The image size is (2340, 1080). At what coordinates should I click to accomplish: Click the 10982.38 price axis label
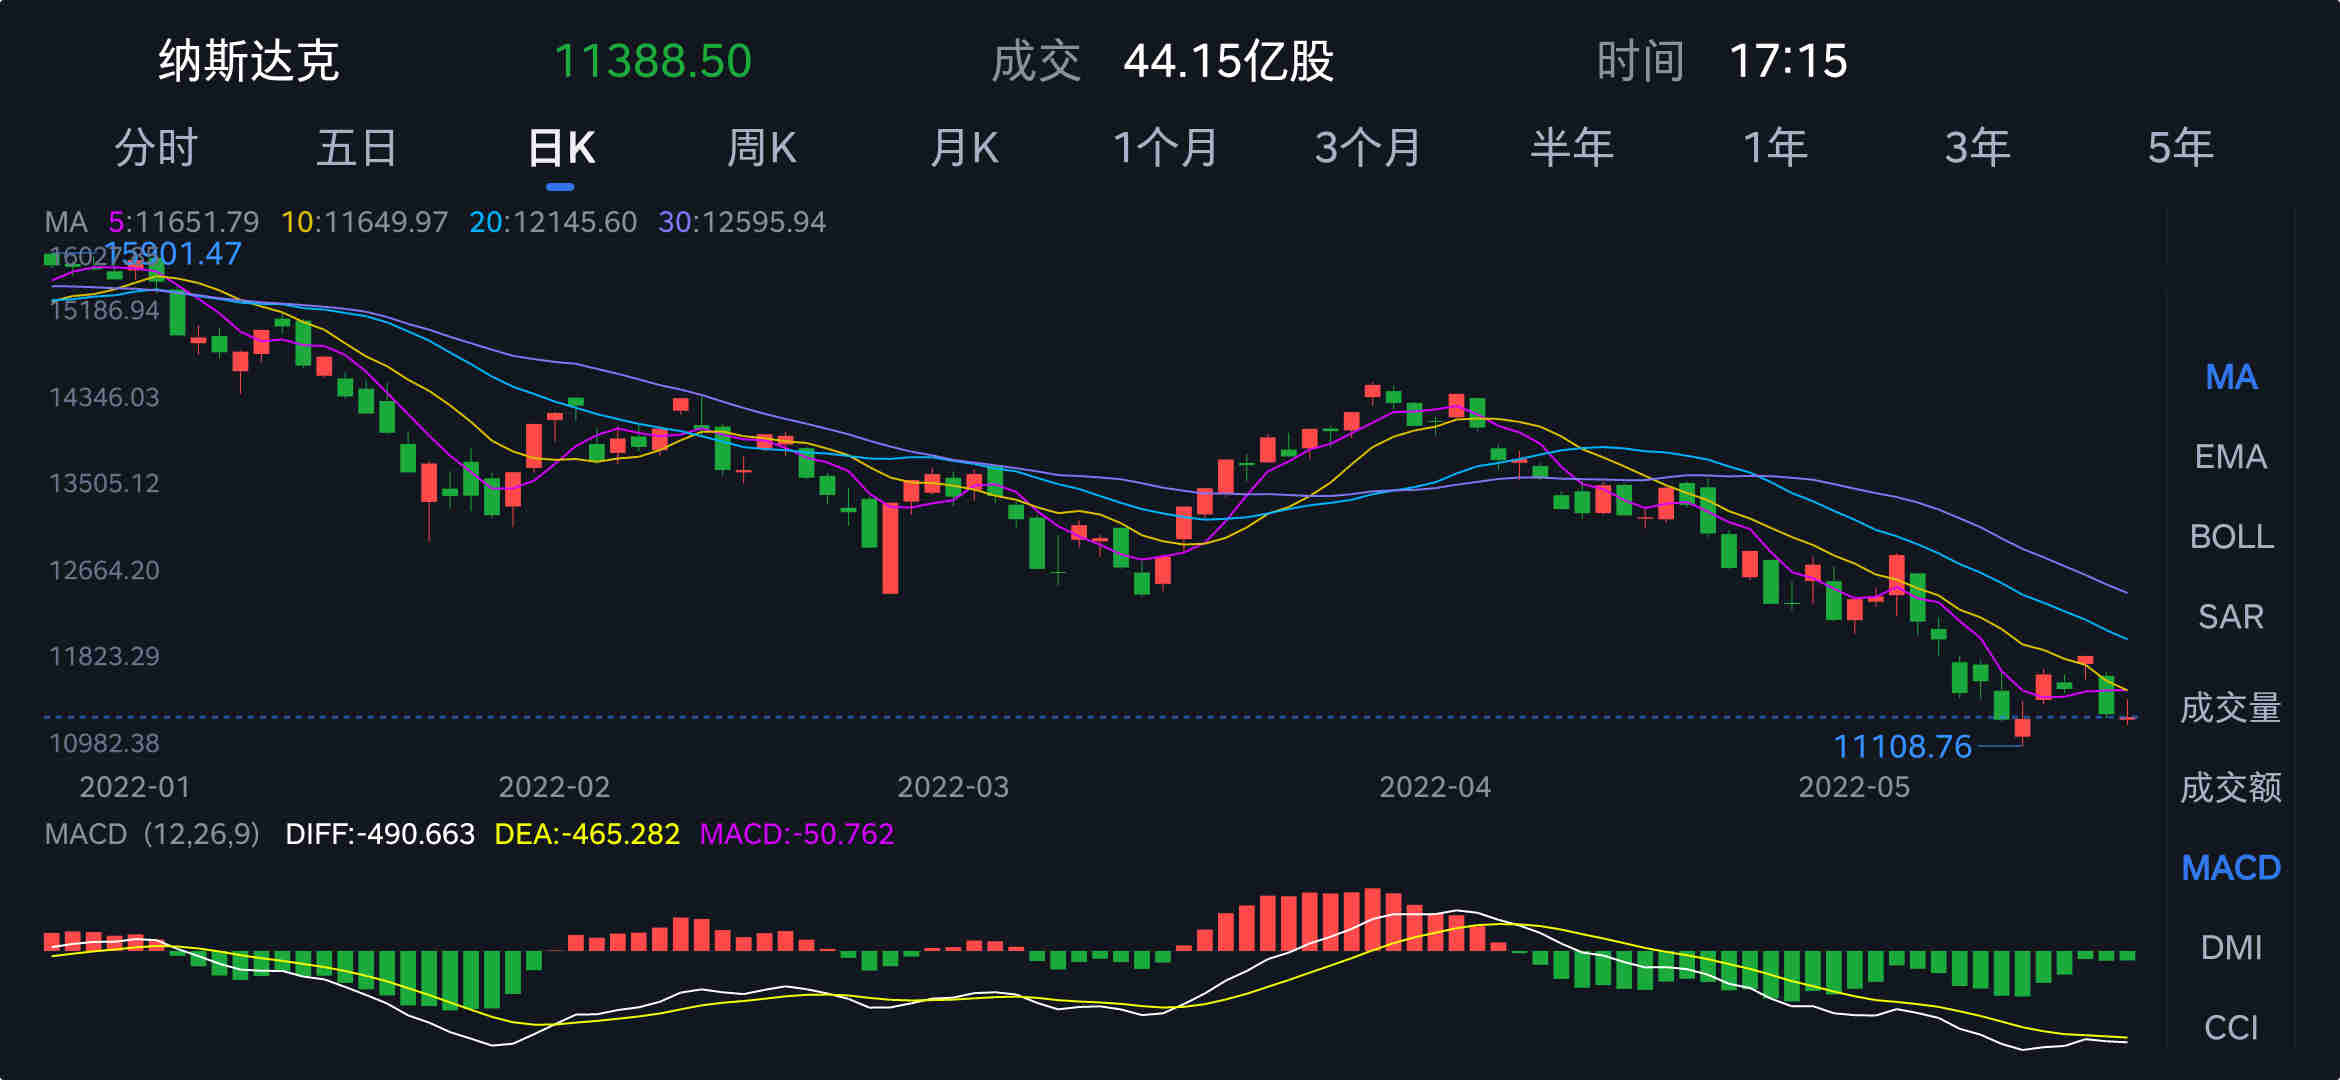point(104,743)
